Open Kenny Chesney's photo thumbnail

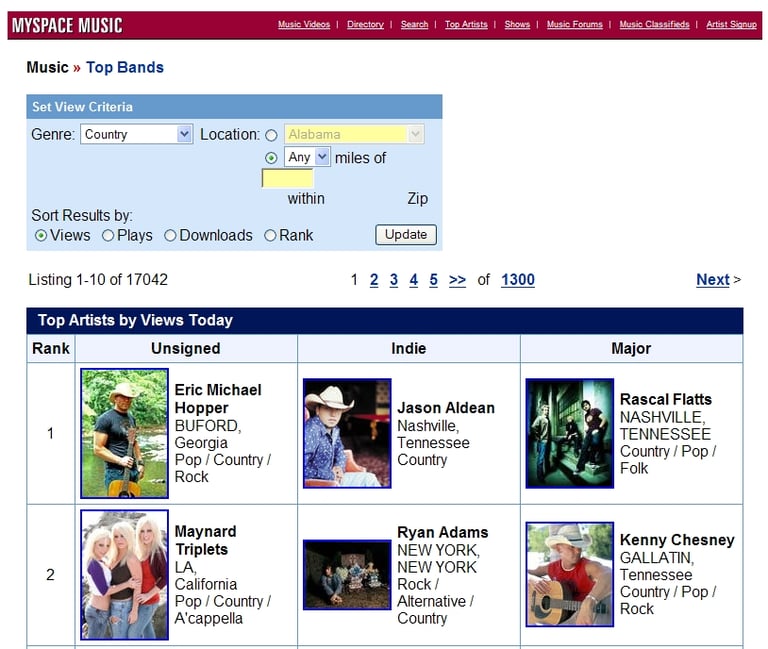(570, 575)
